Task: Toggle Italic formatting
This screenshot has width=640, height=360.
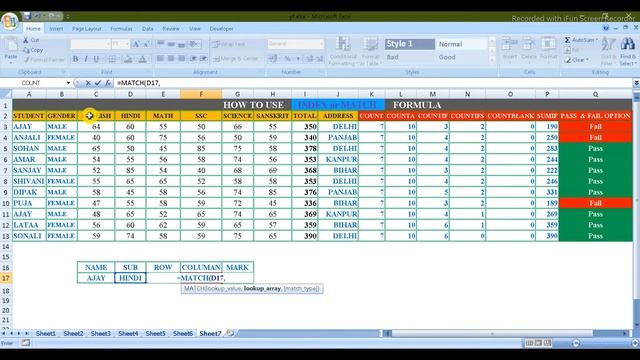Action: [86, 59]
